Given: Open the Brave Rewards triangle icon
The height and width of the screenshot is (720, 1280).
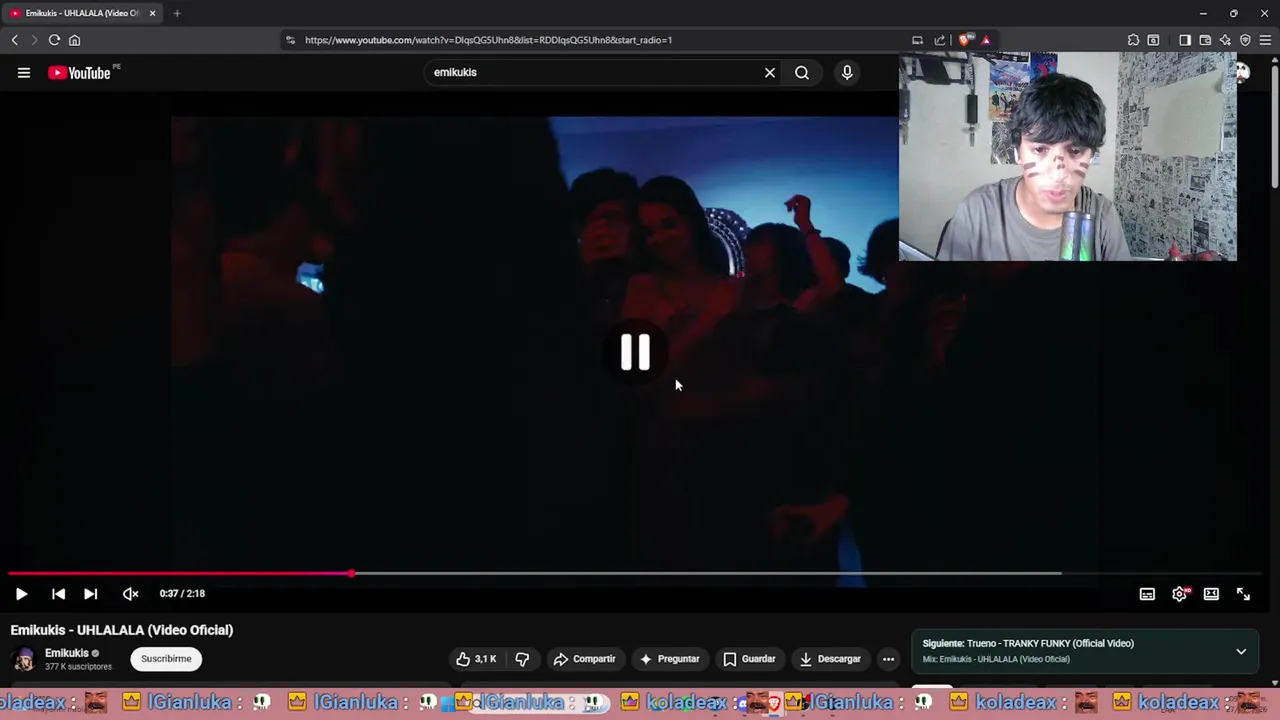Looking at the screenshot, I should (x=985, y=40).
